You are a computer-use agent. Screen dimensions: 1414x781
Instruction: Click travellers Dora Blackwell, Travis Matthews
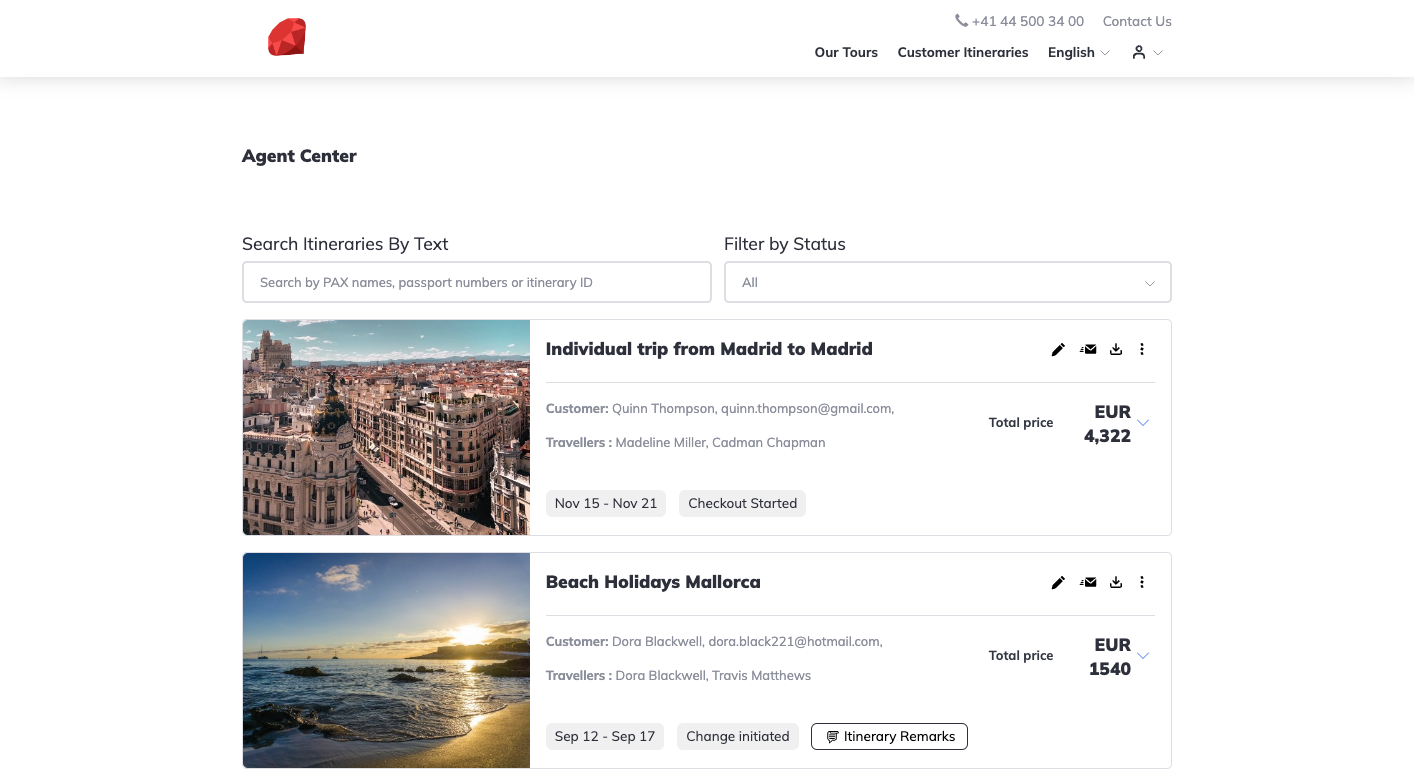click(x=713, y=675)
